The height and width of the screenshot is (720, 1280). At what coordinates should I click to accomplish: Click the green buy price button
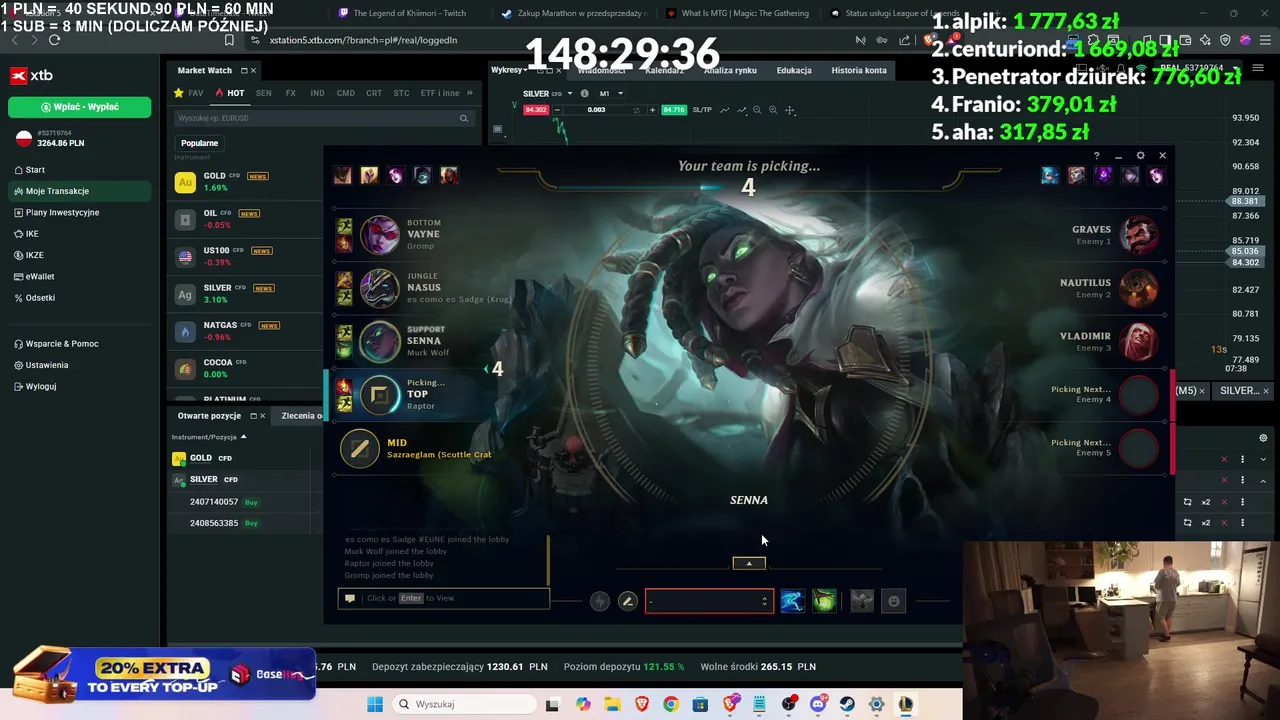674,109
